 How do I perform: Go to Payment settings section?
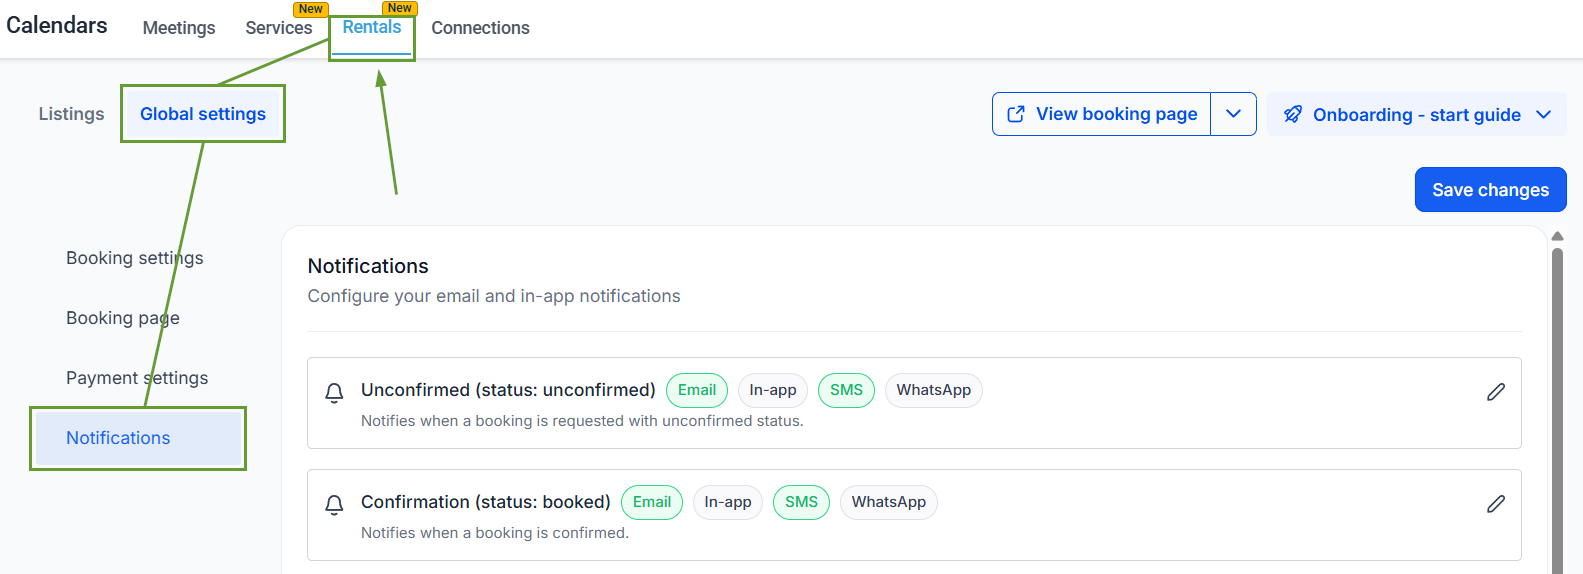pyautogui.click(x=137, y=378)
